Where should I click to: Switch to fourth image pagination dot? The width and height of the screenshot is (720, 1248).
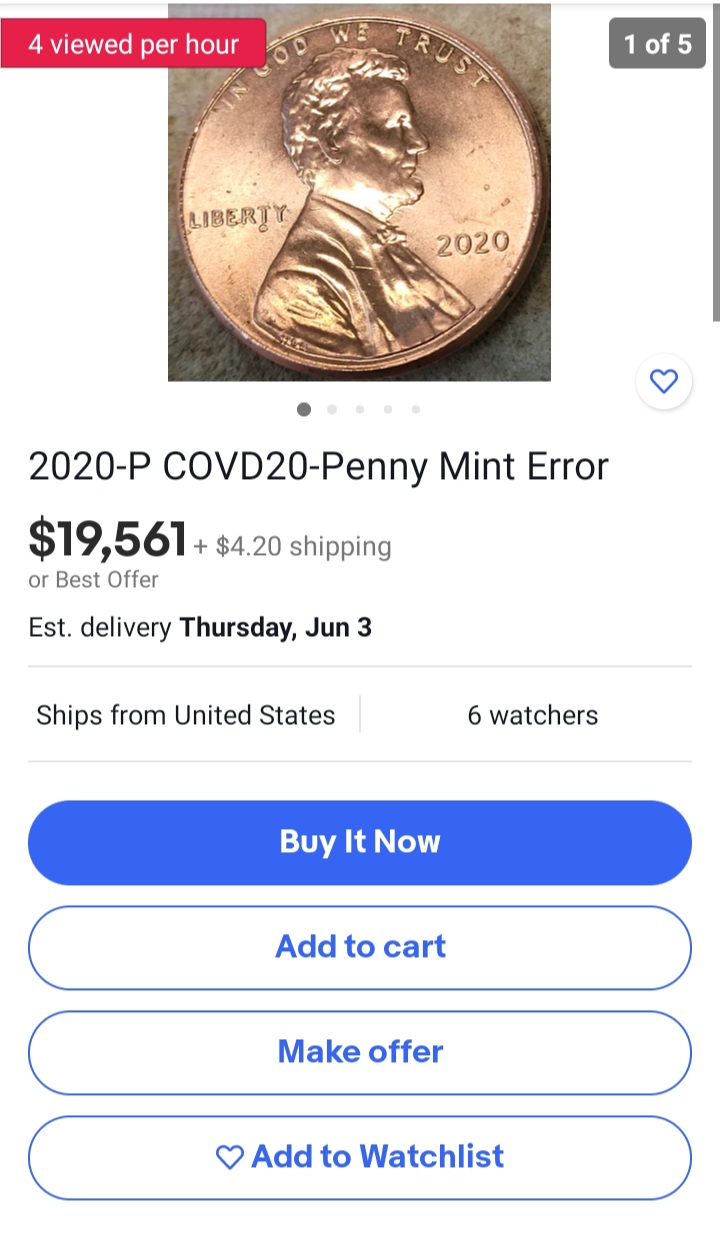coord(388,409)
